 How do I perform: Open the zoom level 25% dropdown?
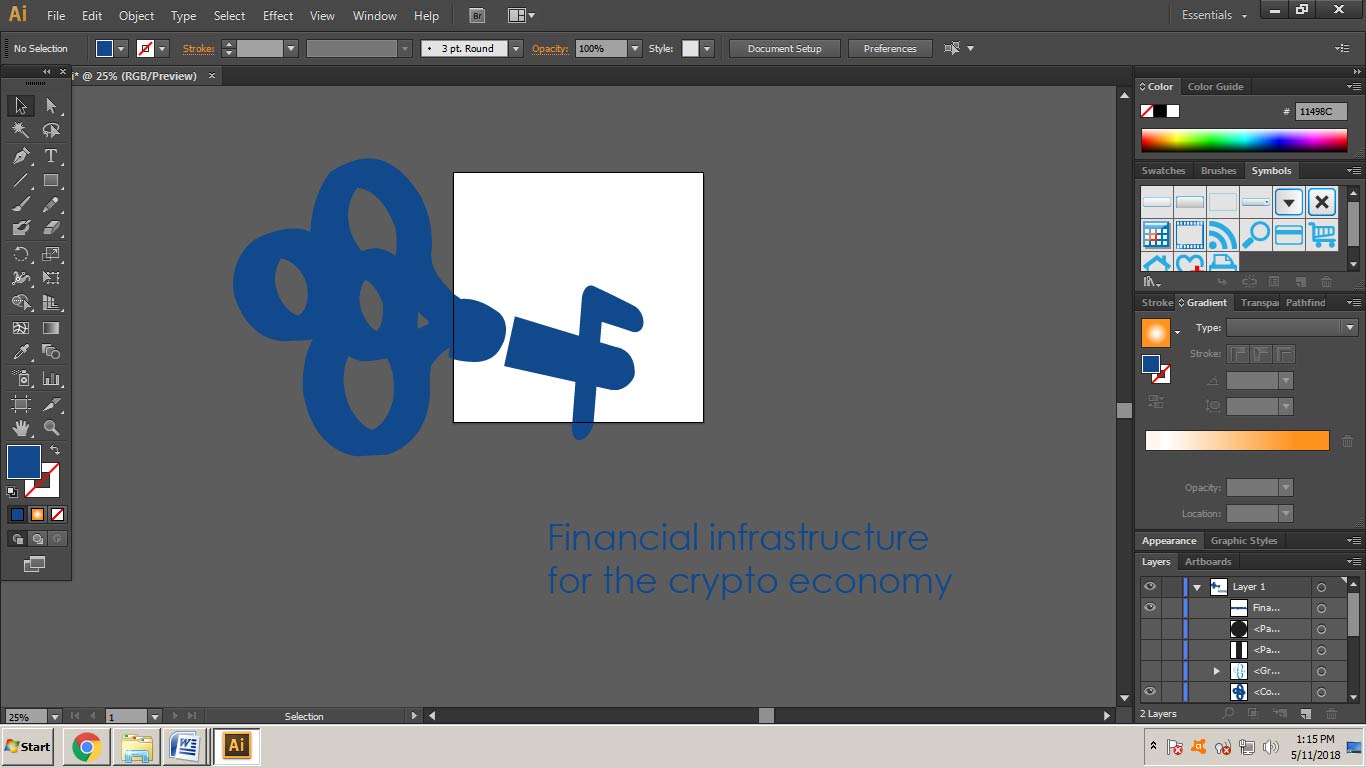tap(54, 717)
